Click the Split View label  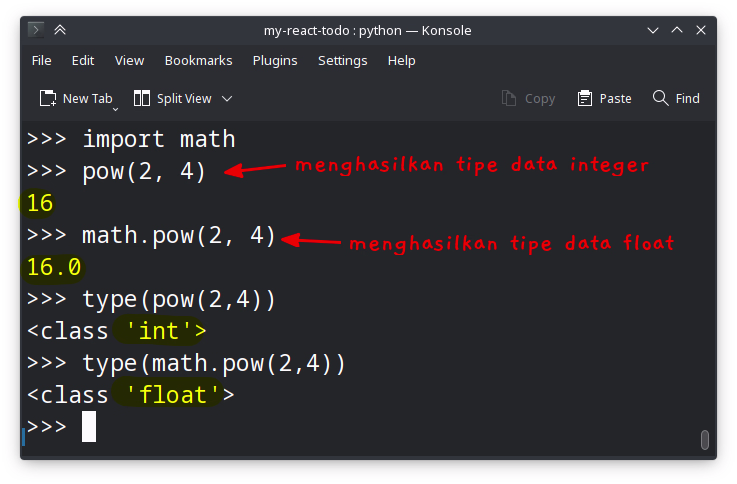pyautogui.click(x=184, y=99)
